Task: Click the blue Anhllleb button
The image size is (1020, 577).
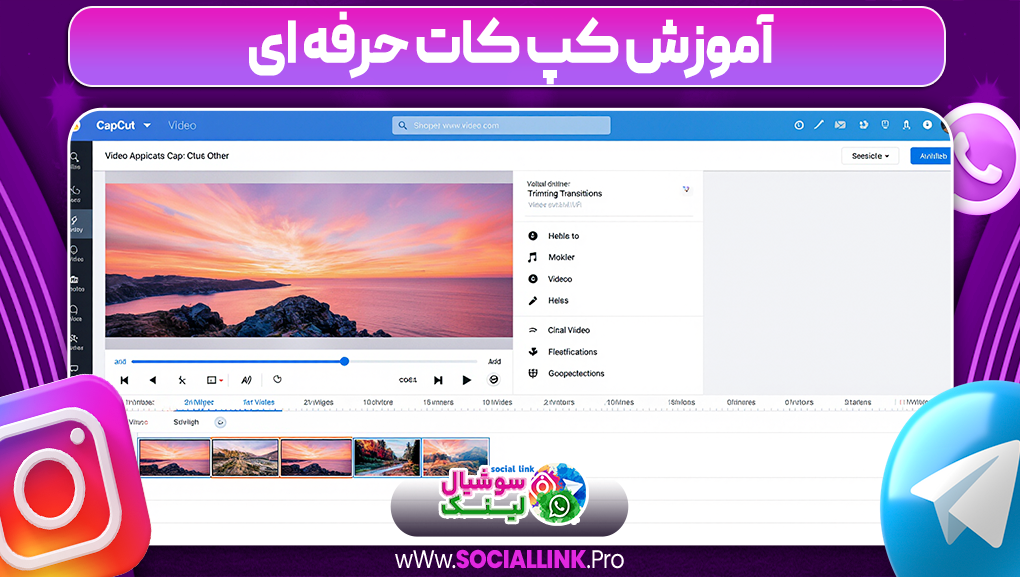Action: (932, 156)
